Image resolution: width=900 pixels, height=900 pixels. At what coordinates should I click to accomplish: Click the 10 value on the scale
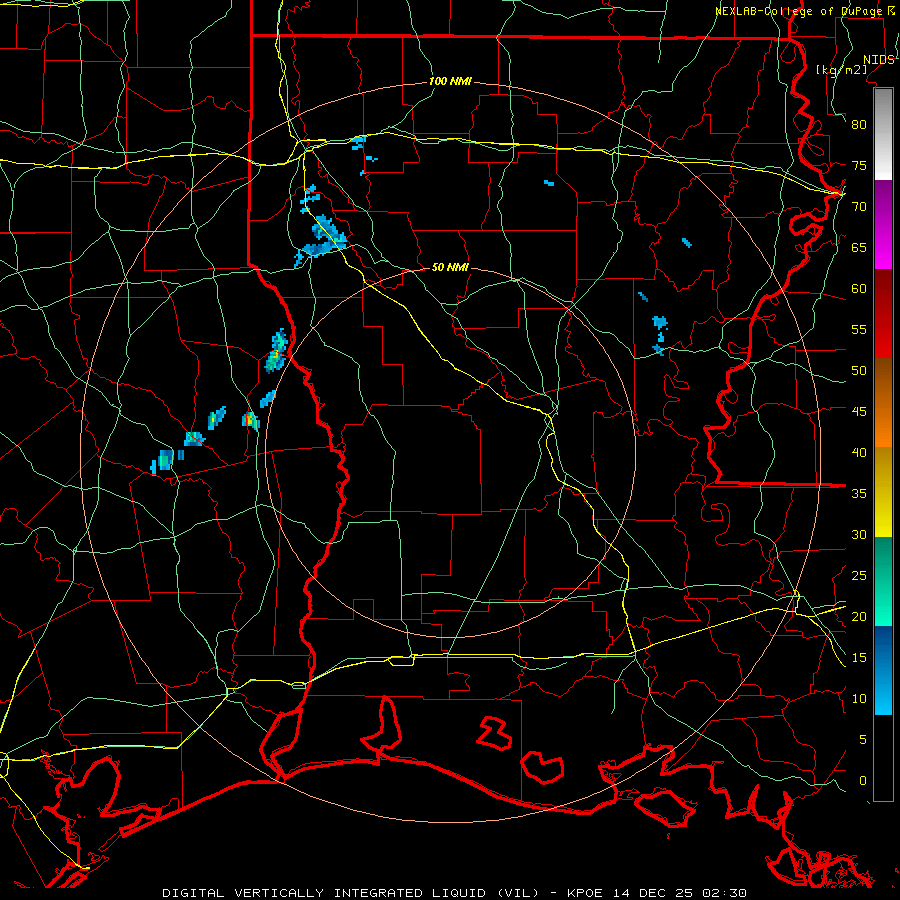coord(859,699)
